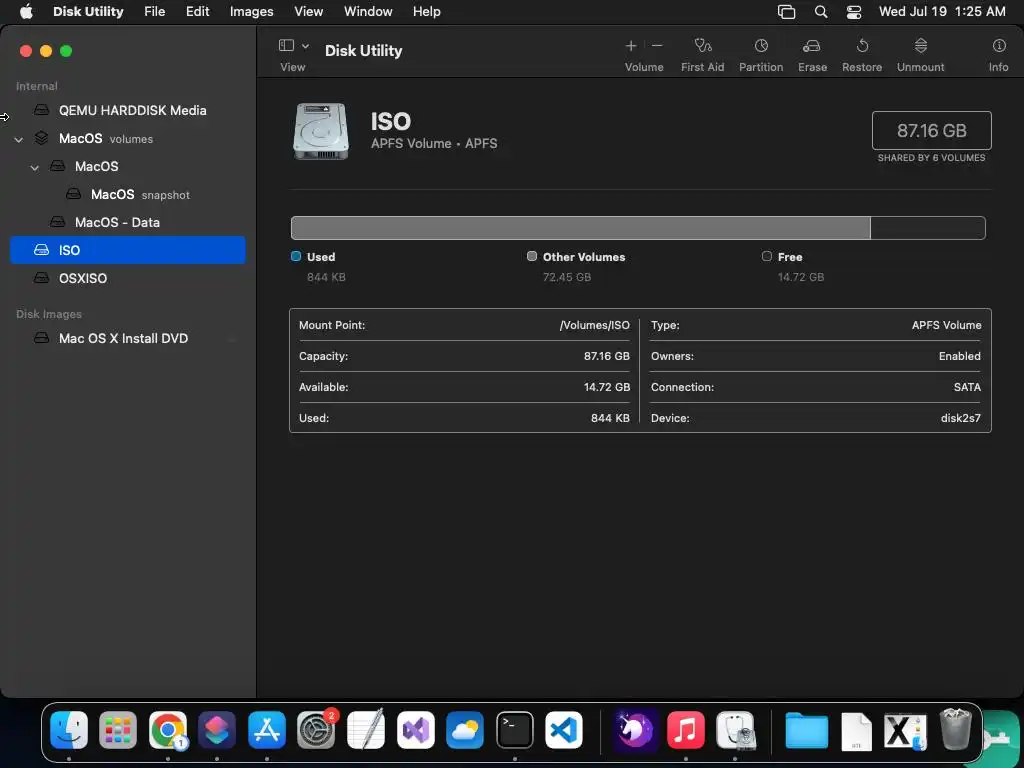Click the Other Volumes legend swatch
The width and height of the screenshot is (1024, 768).
[x=532, y=256]
